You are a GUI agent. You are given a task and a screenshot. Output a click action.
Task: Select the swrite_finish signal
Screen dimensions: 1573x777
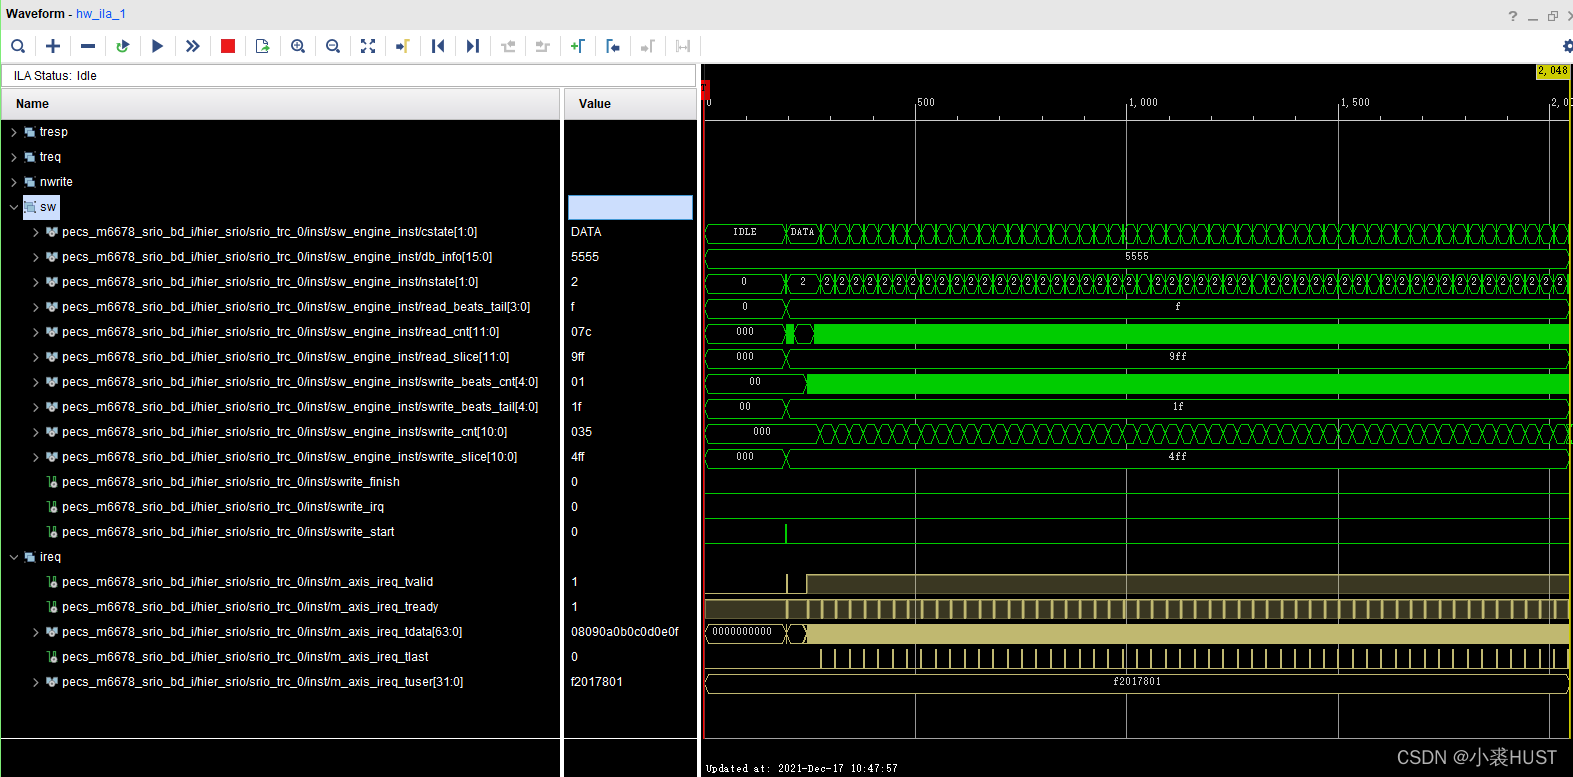(x=231, y=482)
